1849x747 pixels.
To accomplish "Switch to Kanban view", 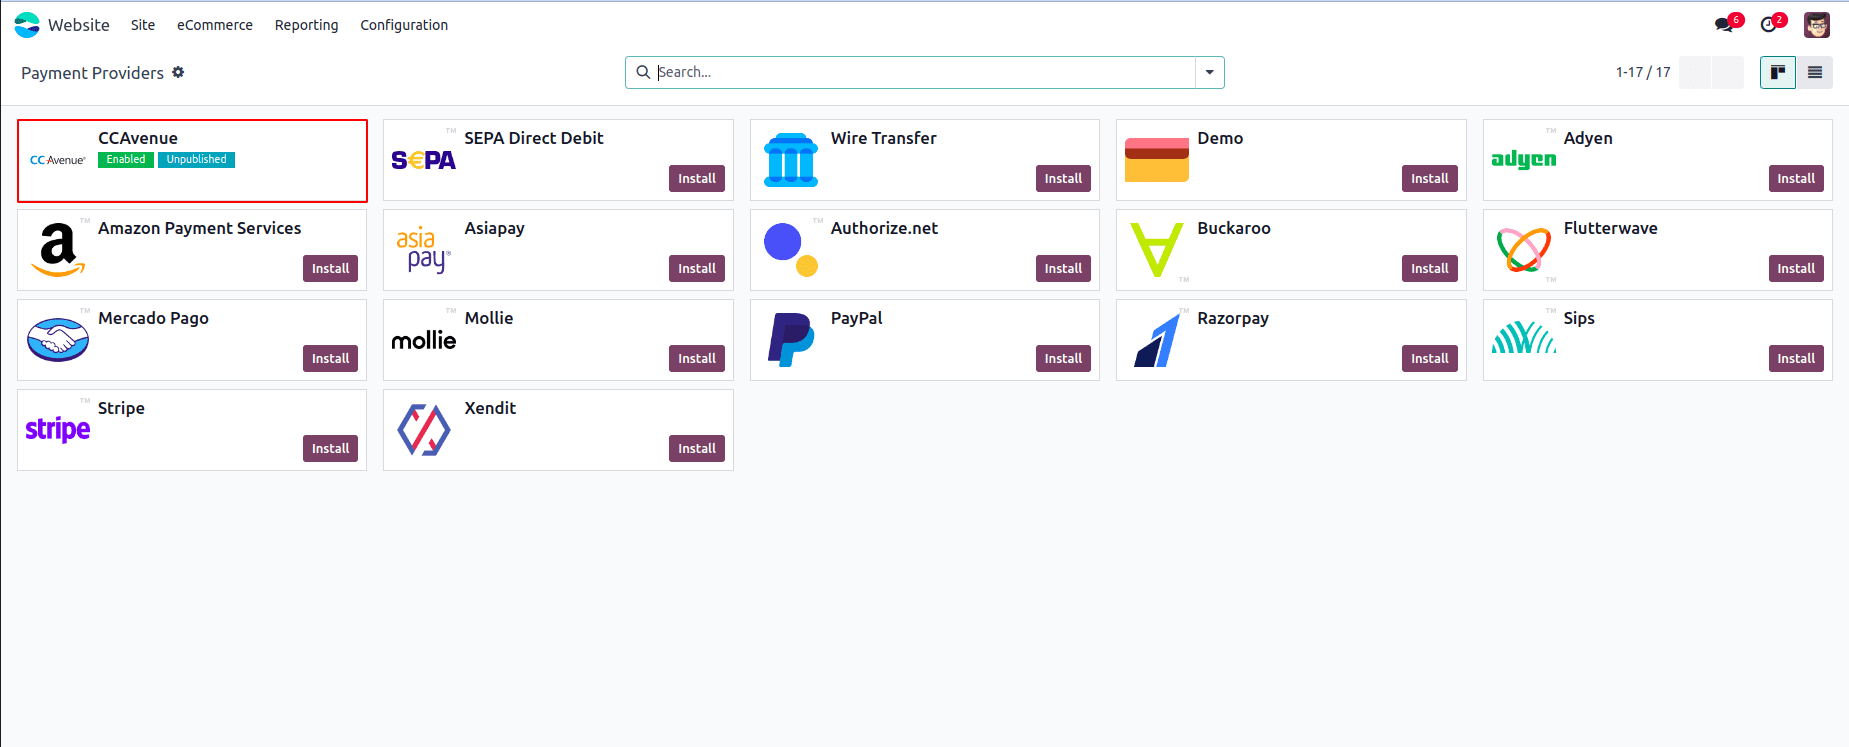I will point(1778,72).
